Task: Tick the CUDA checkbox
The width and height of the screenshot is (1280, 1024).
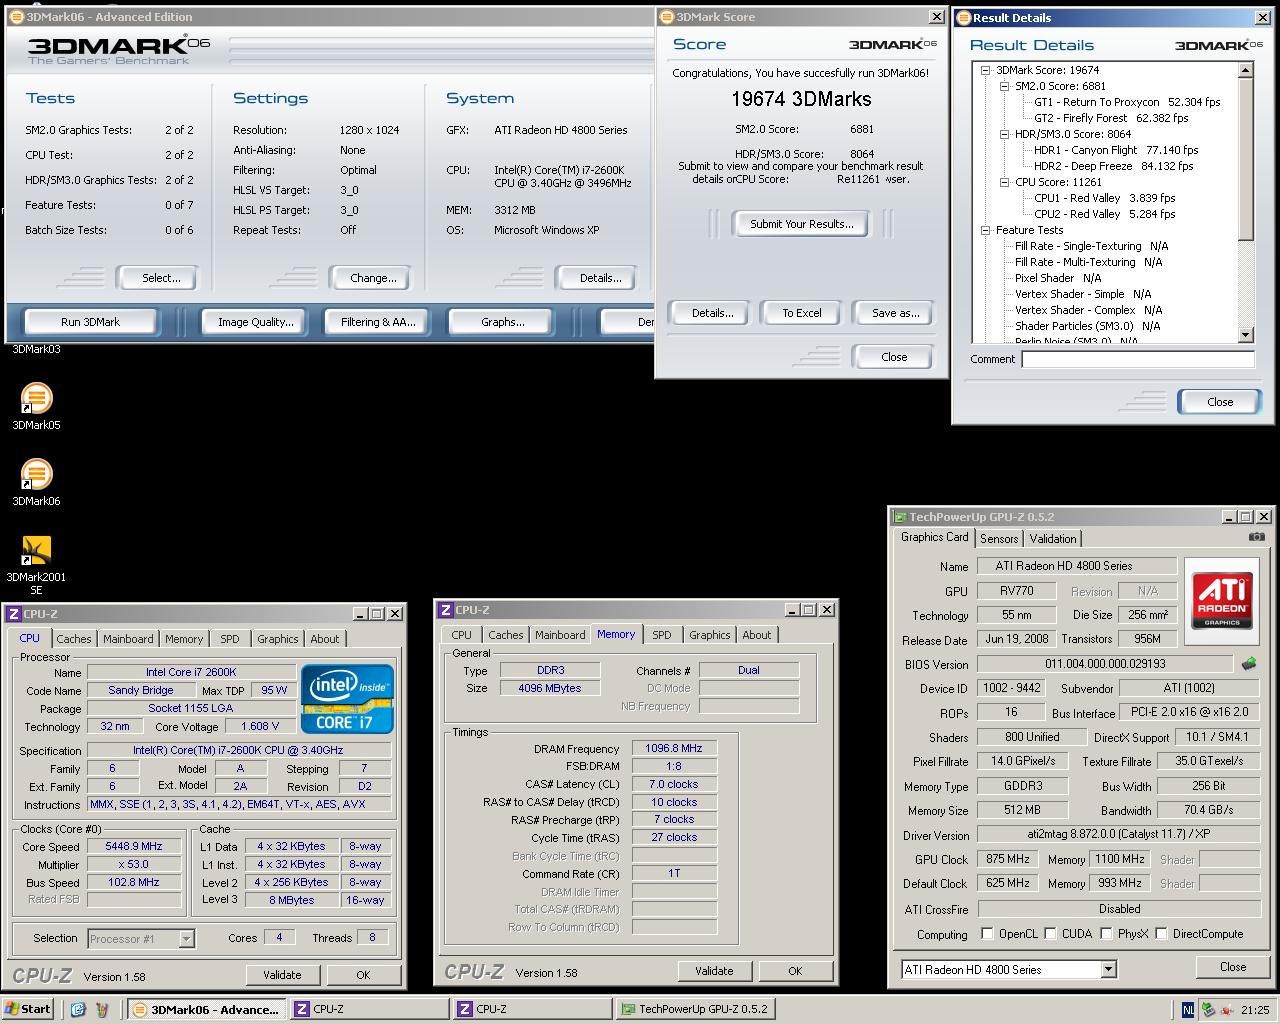Action: click(x=1051, y=934)
